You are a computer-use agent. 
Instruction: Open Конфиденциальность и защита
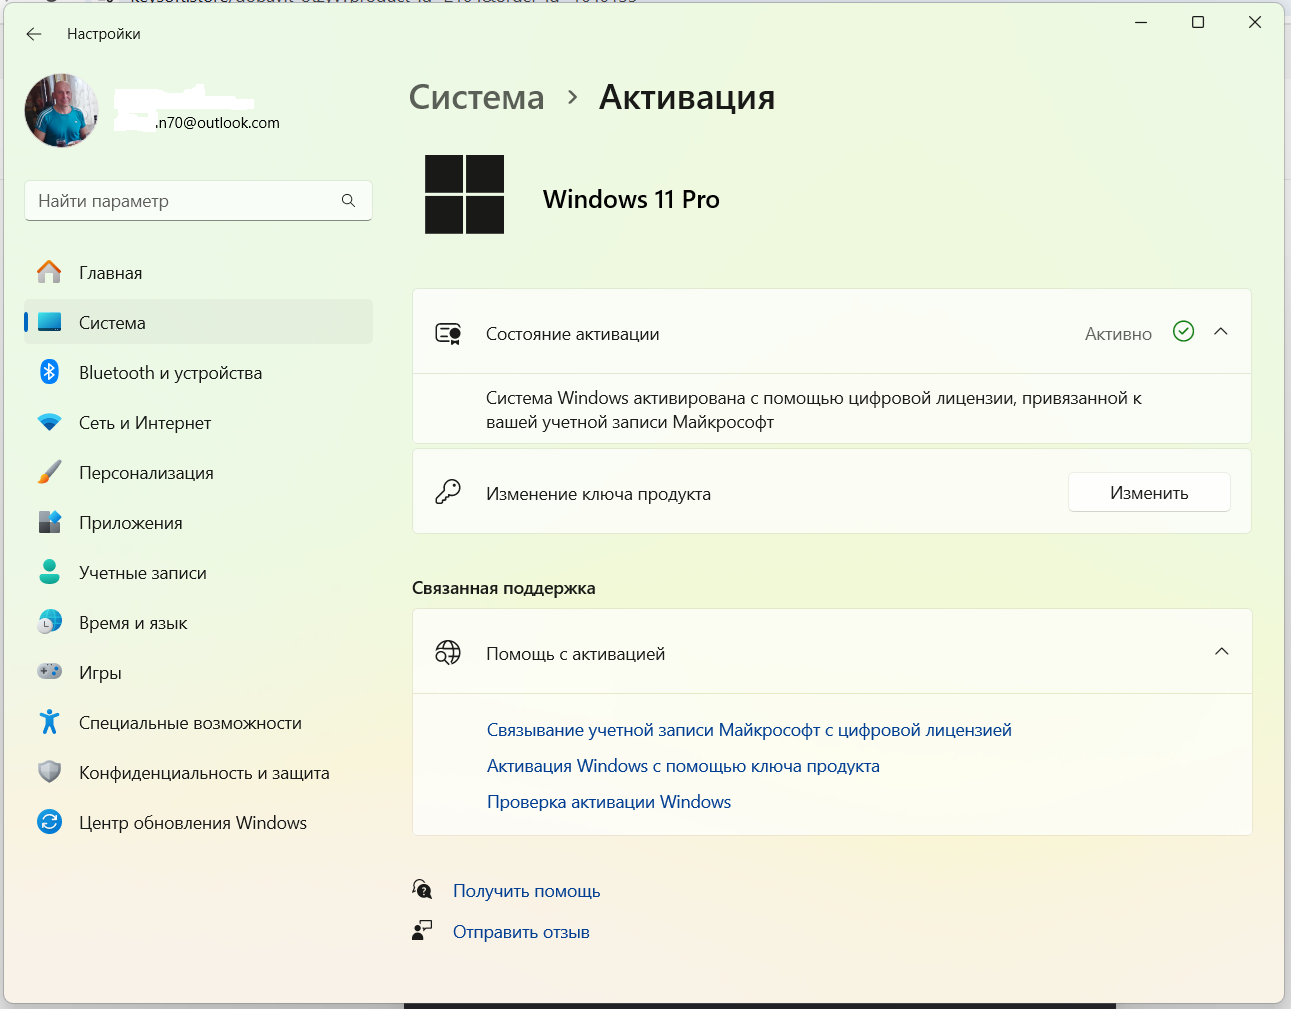coord(198,772)
